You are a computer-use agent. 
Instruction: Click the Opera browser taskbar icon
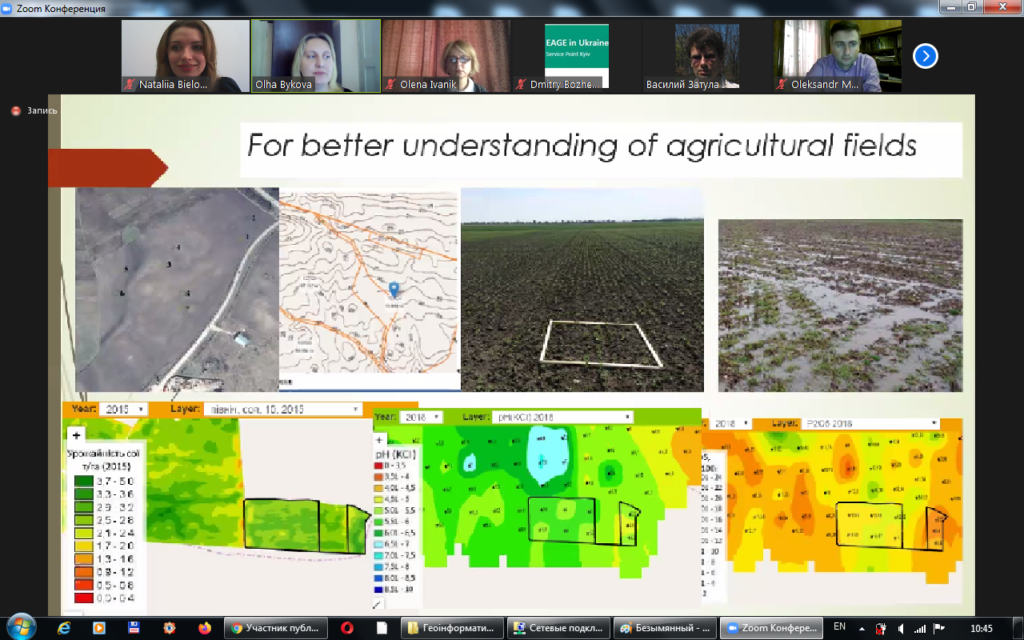(347, 628)
